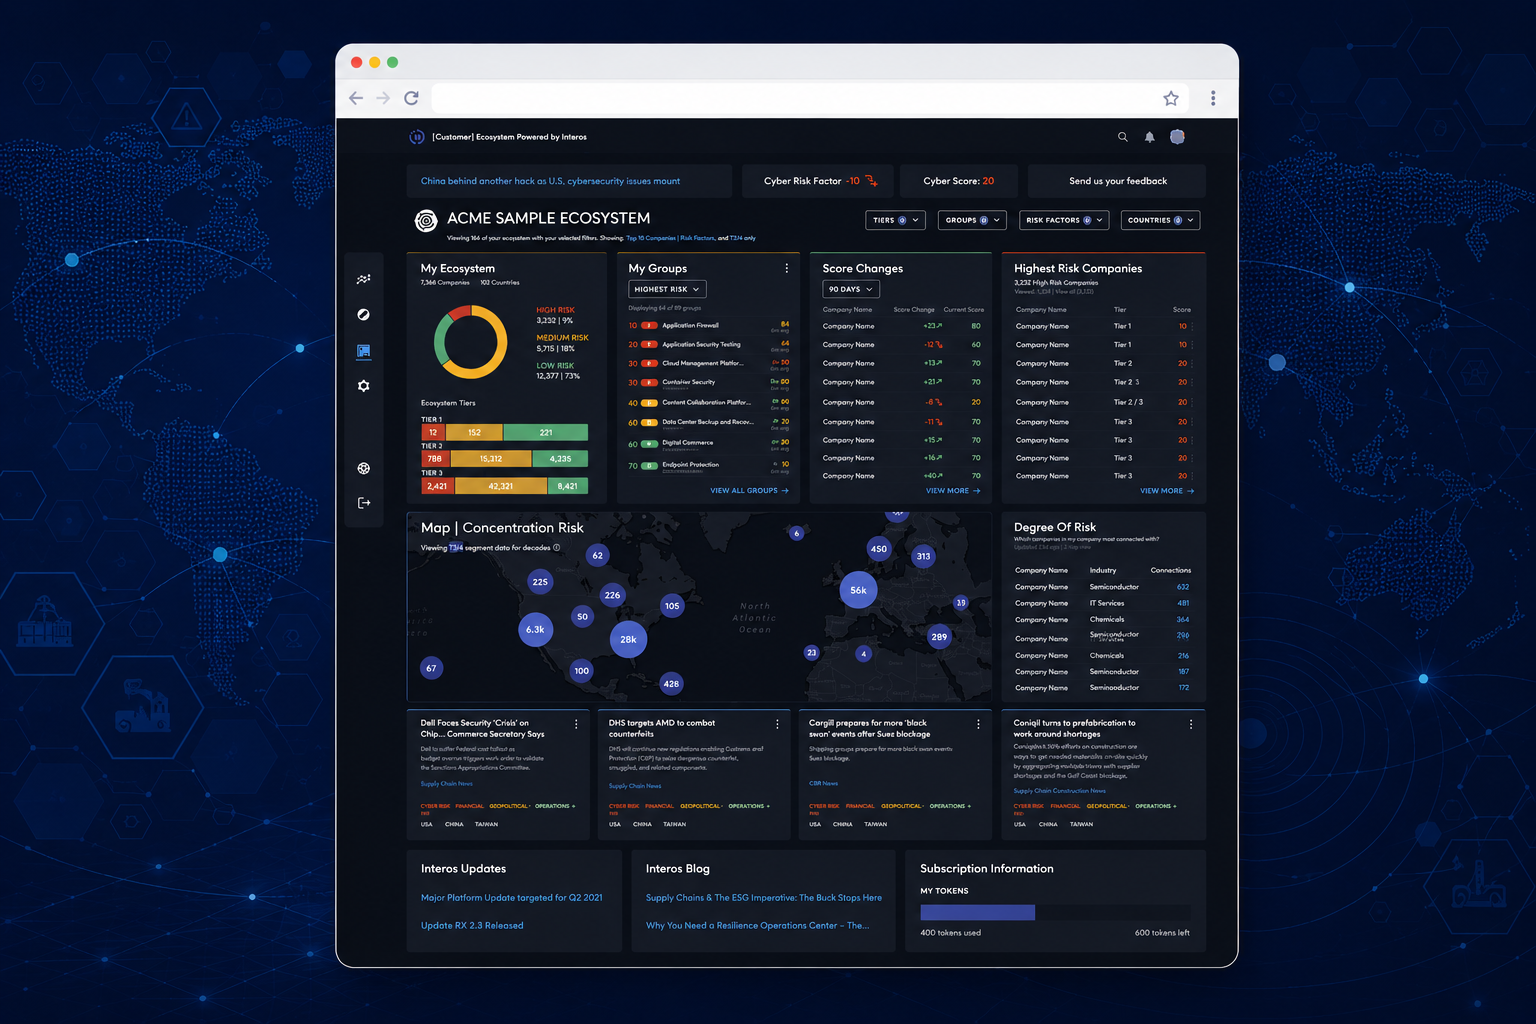Image resolution: width=1536 pixels, height=1024 pixels.
Task: Open the browser three-dot menu
Action: 1213,98
